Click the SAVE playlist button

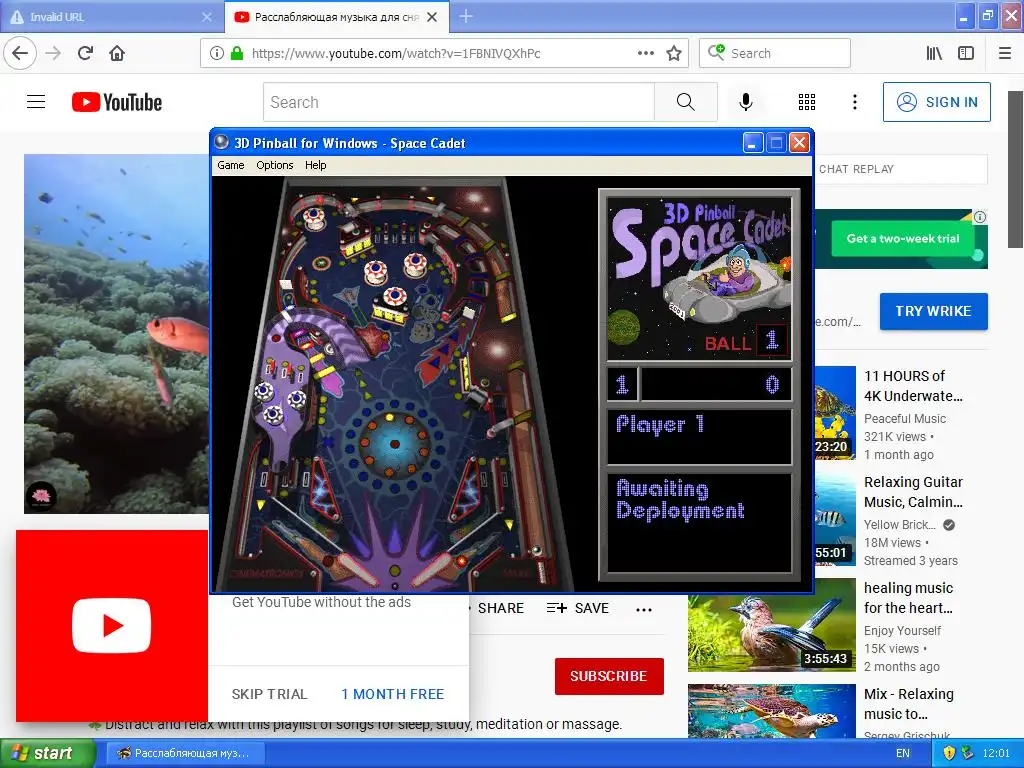click(577, 608)
